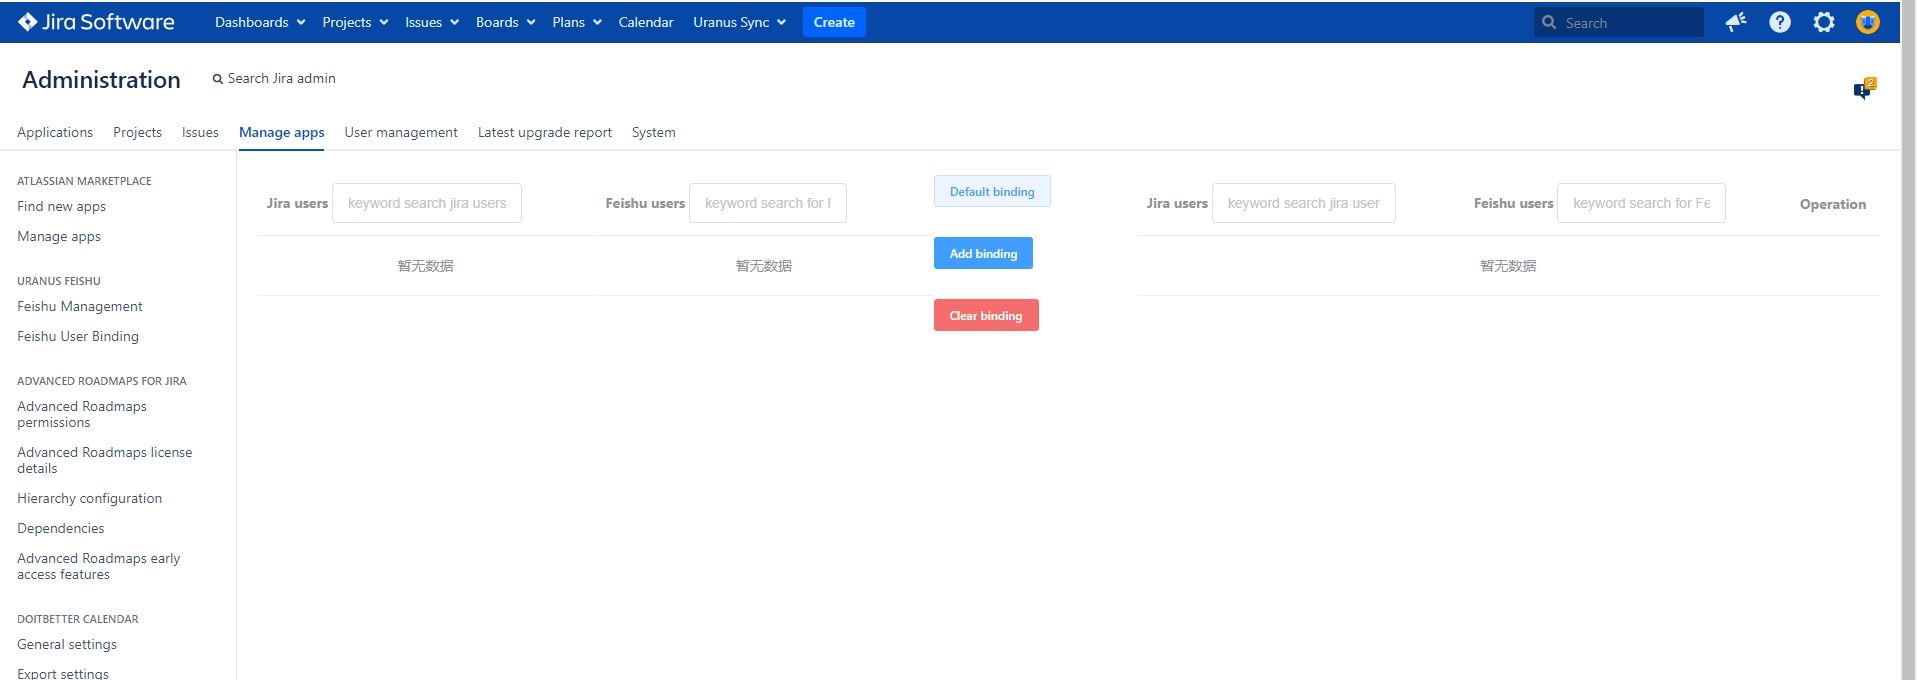1917x680 pixels.
Task: Open Feishu Management link
Action: click(x=80, y=306)
